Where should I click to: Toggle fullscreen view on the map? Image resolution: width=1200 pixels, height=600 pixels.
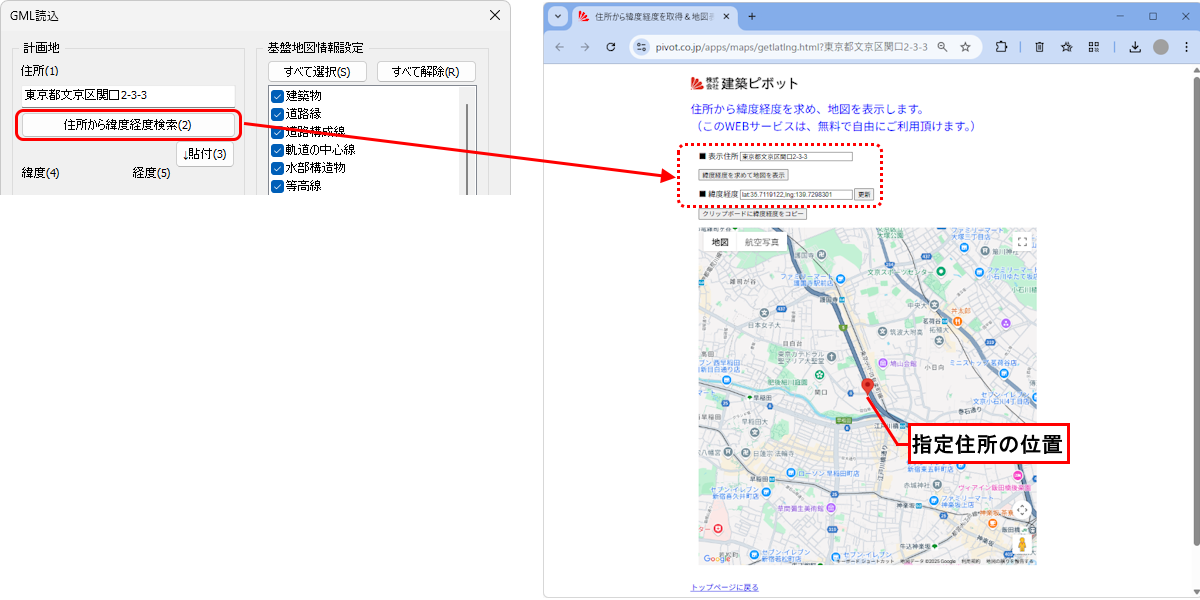1022,242
